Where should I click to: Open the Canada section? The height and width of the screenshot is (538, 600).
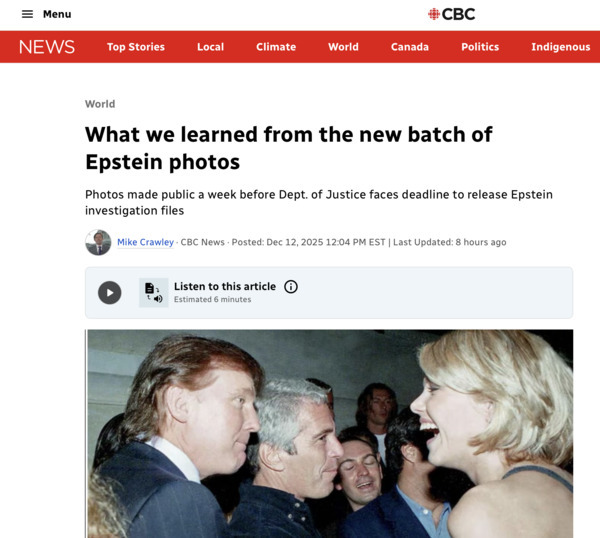(410, 47)
